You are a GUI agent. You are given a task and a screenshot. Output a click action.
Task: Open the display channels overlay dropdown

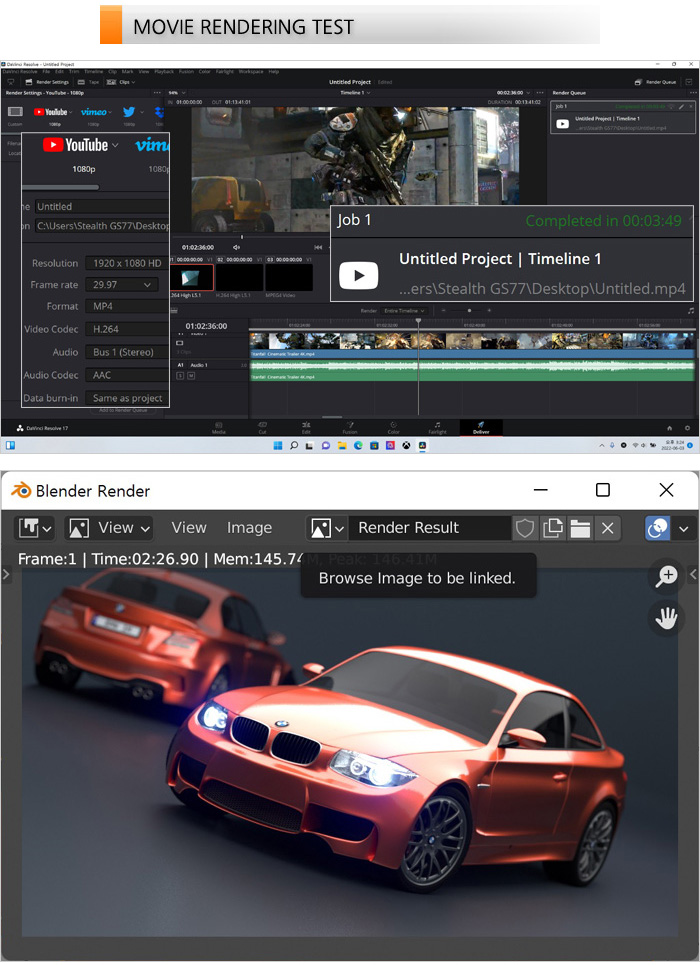[x=668, y=528]
